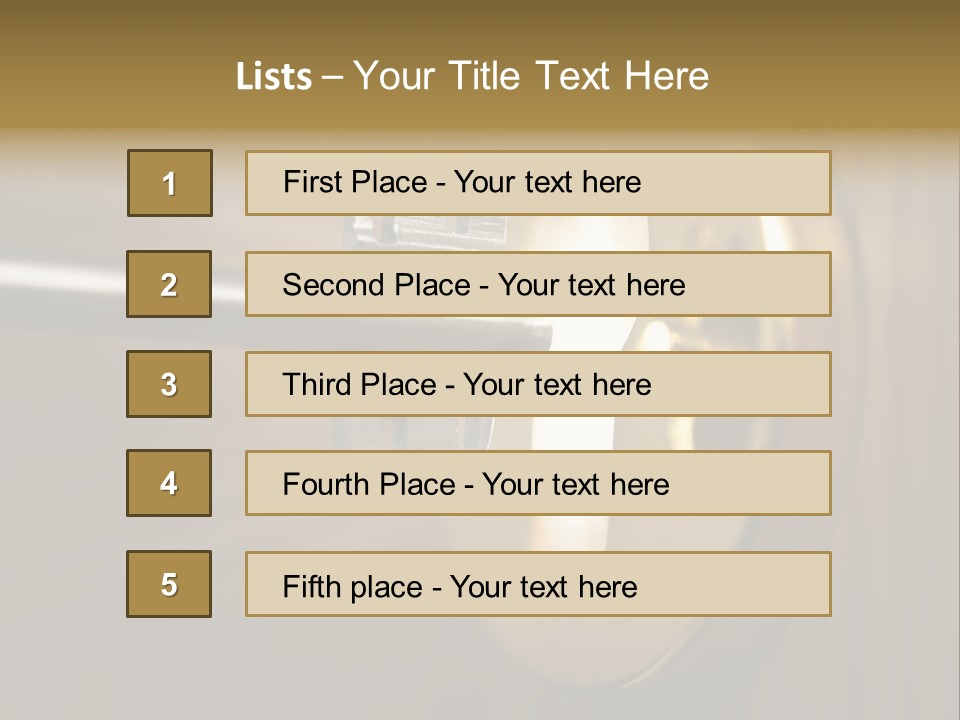960x720 pixels.
Task: Select the number 1 box
Action: [x=170, y=183]
